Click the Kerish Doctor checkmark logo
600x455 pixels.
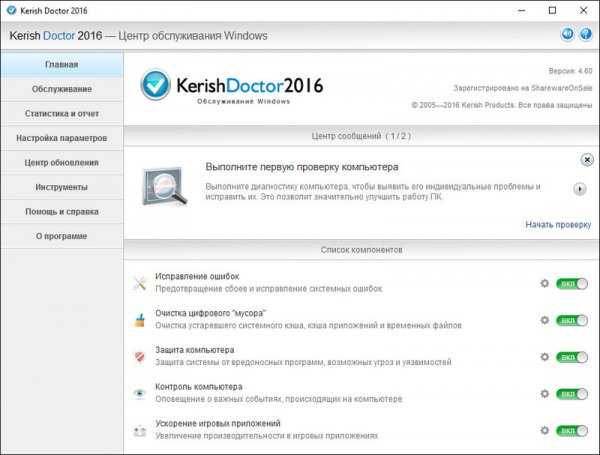click(x=155, y=85)
